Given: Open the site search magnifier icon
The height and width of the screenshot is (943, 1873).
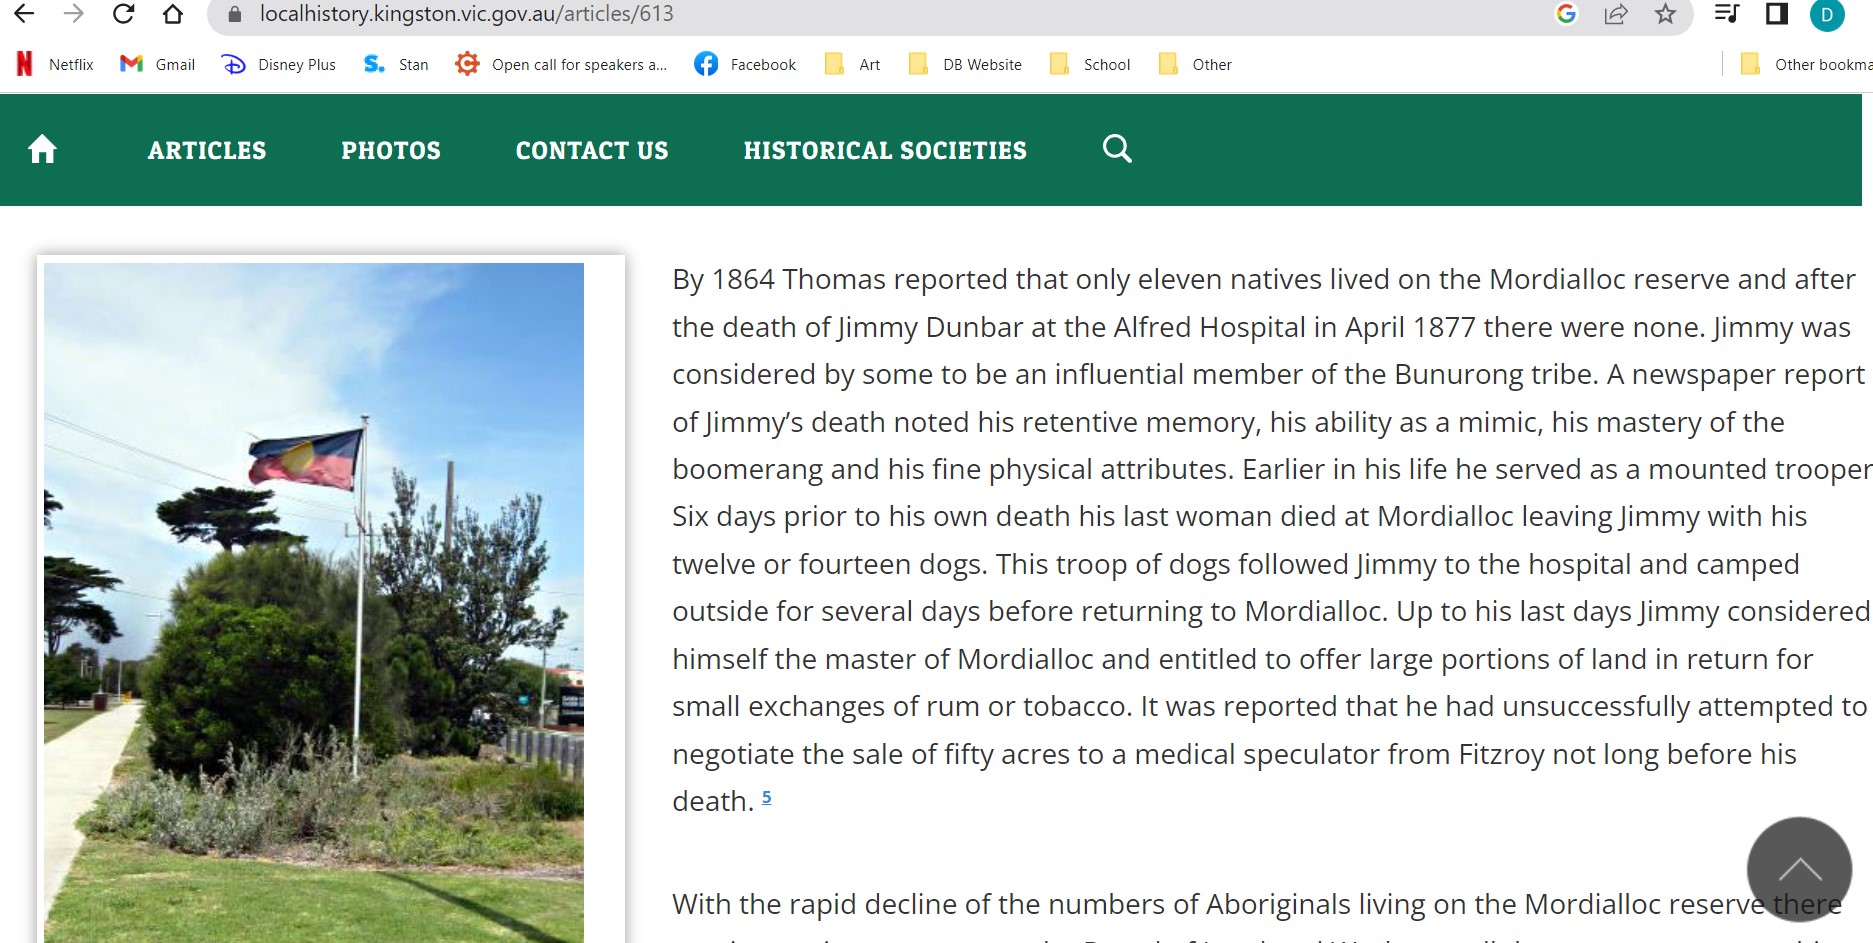Looking at the screenshot, I should pyautogui.click(x=1117, y=149).
